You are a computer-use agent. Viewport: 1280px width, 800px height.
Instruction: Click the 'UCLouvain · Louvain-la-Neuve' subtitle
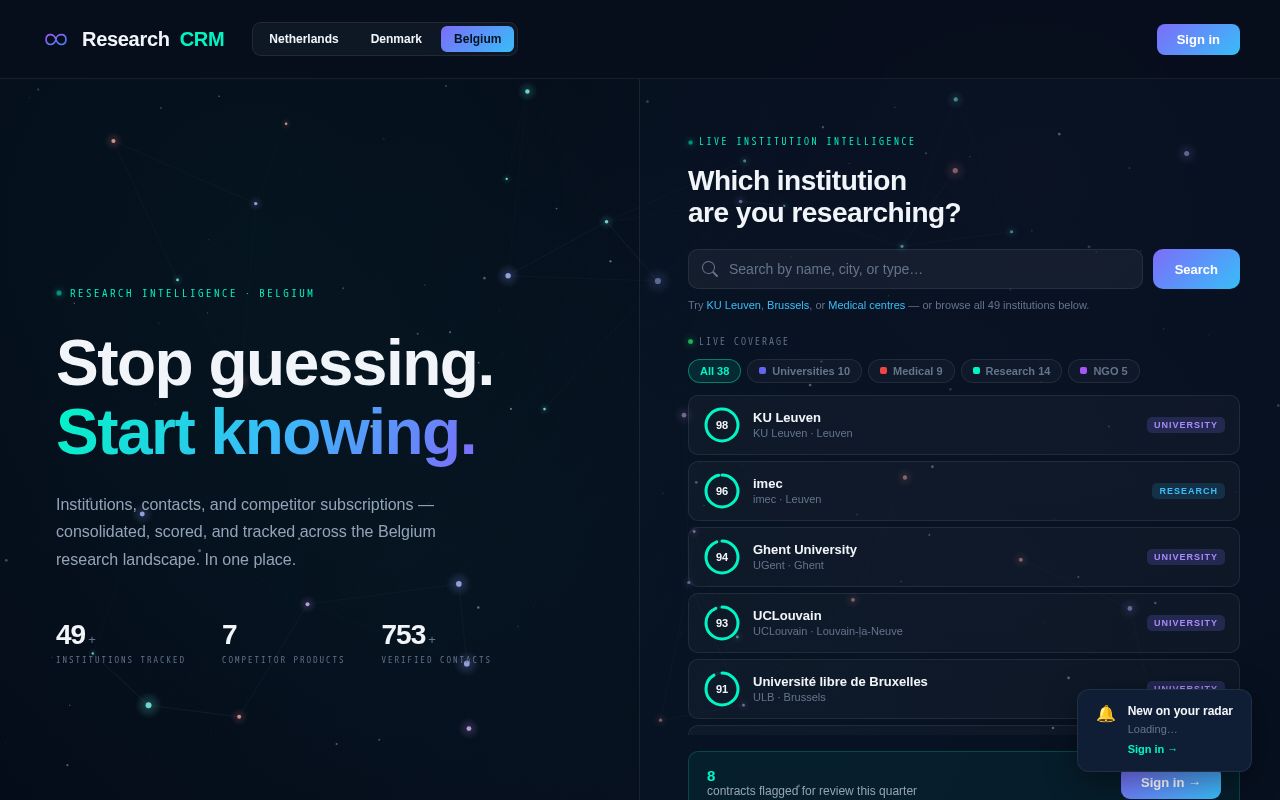click(828, 631)
